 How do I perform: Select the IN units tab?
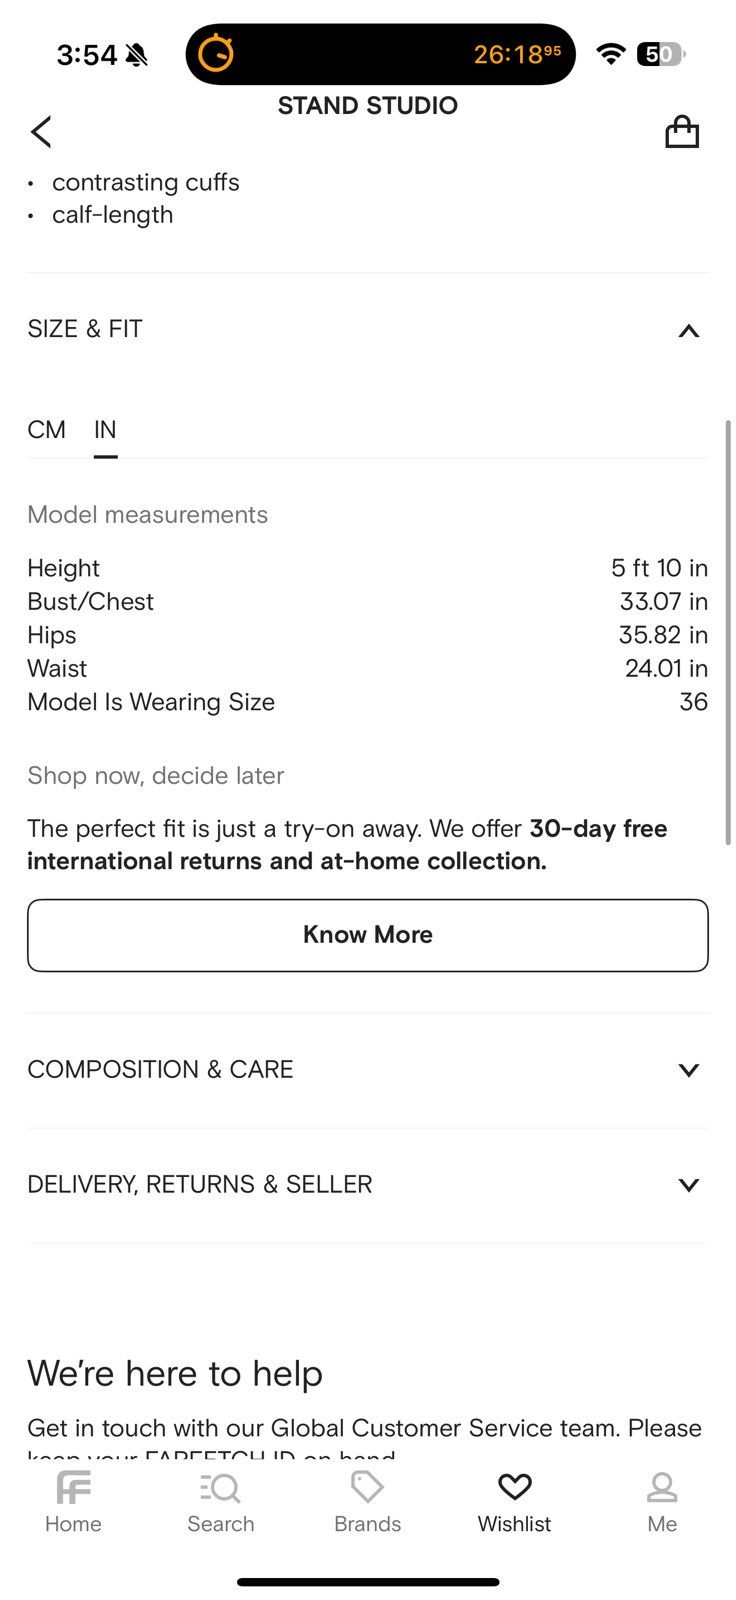[105, 430]
